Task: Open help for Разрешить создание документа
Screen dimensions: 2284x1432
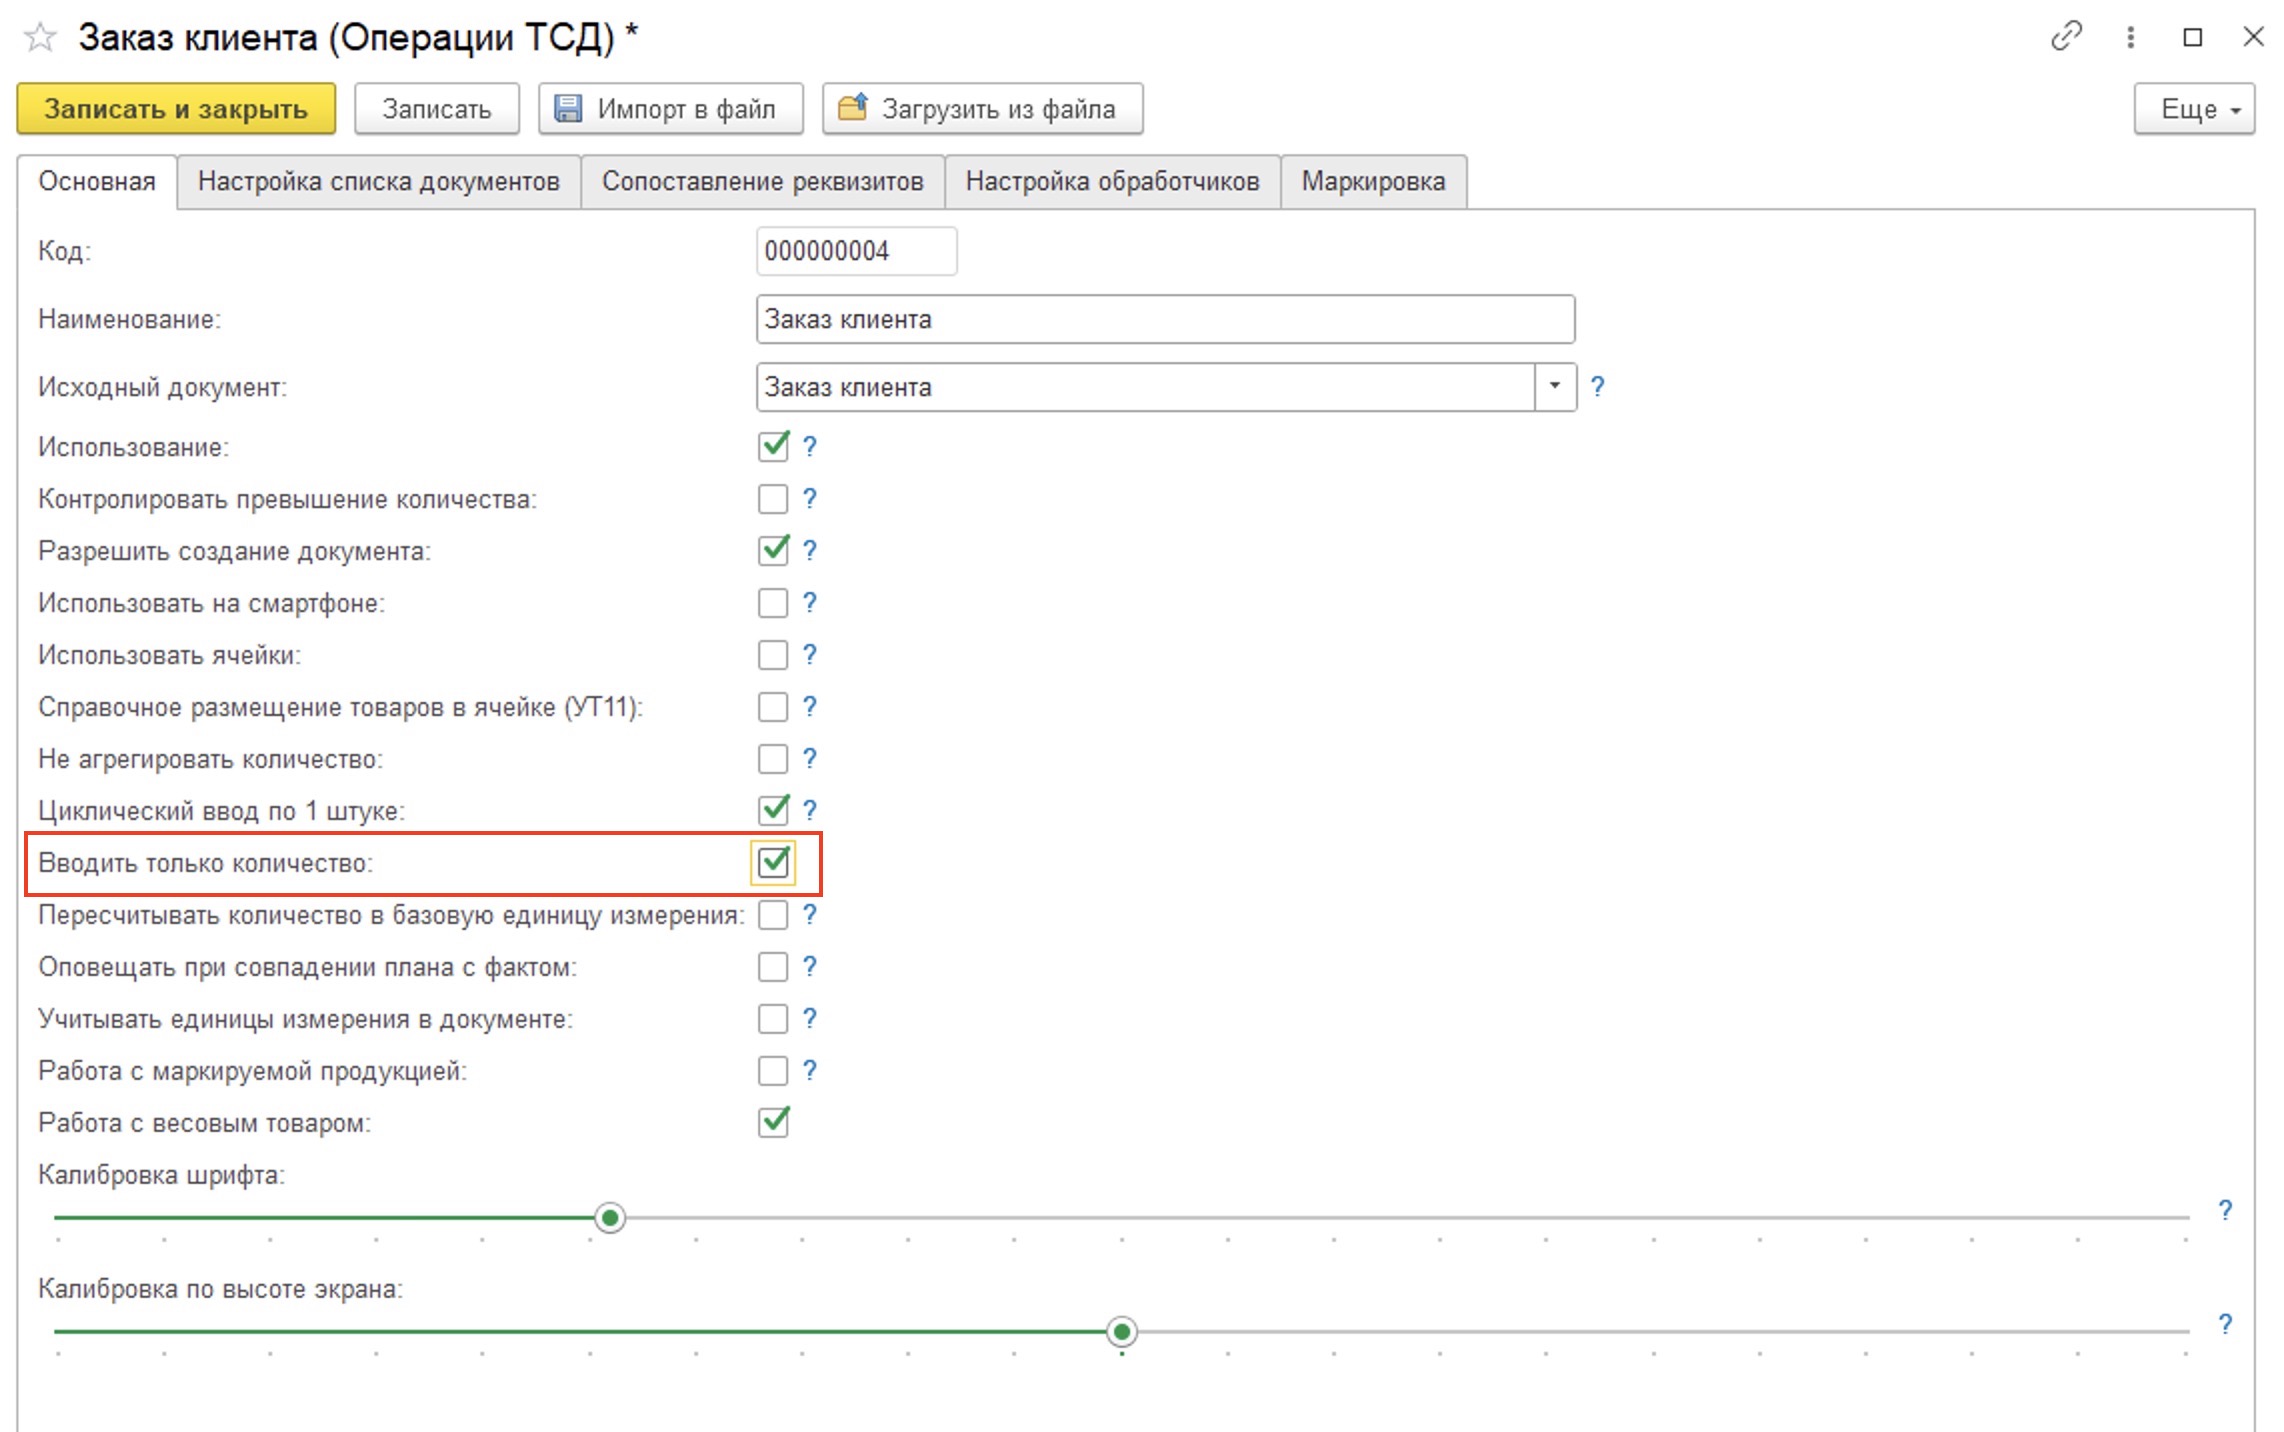Action: (x=810, y=551)
